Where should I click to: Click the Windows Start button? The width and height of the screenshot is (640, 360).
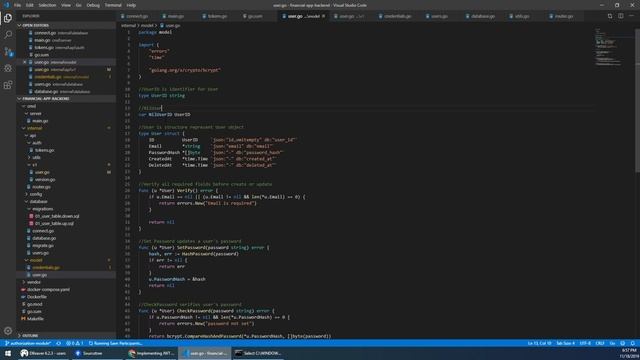pyautogui.click(x=8, y=353)
